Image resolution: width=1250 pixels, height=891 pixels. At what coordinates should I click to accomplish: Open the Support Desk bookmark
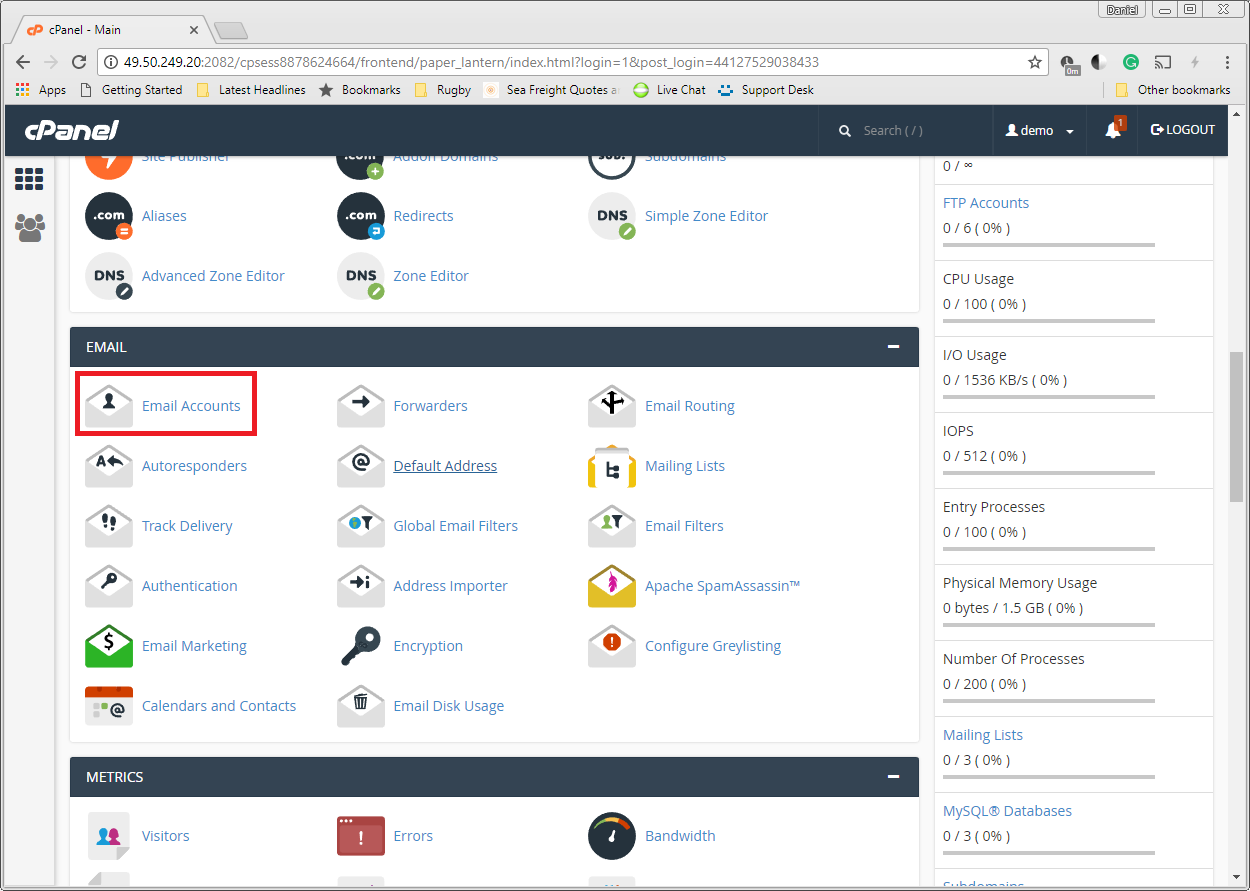click(x=776, y=90)
